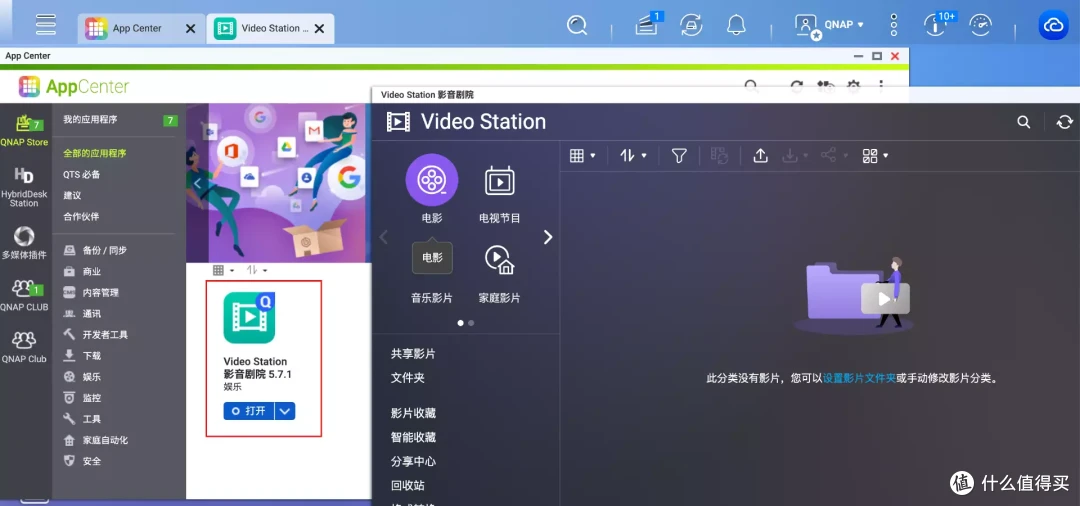Select 通讯 category
Viewport: 1080px width, 506px height.
[x=92, y=314]
